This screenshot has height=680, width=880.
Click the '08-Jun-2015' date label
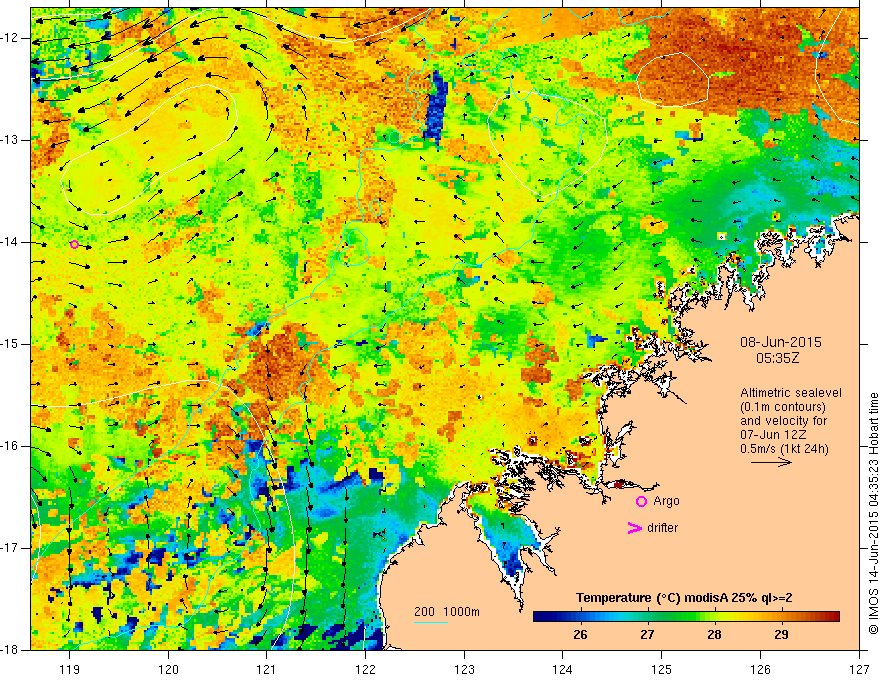(x=781, y=342)
